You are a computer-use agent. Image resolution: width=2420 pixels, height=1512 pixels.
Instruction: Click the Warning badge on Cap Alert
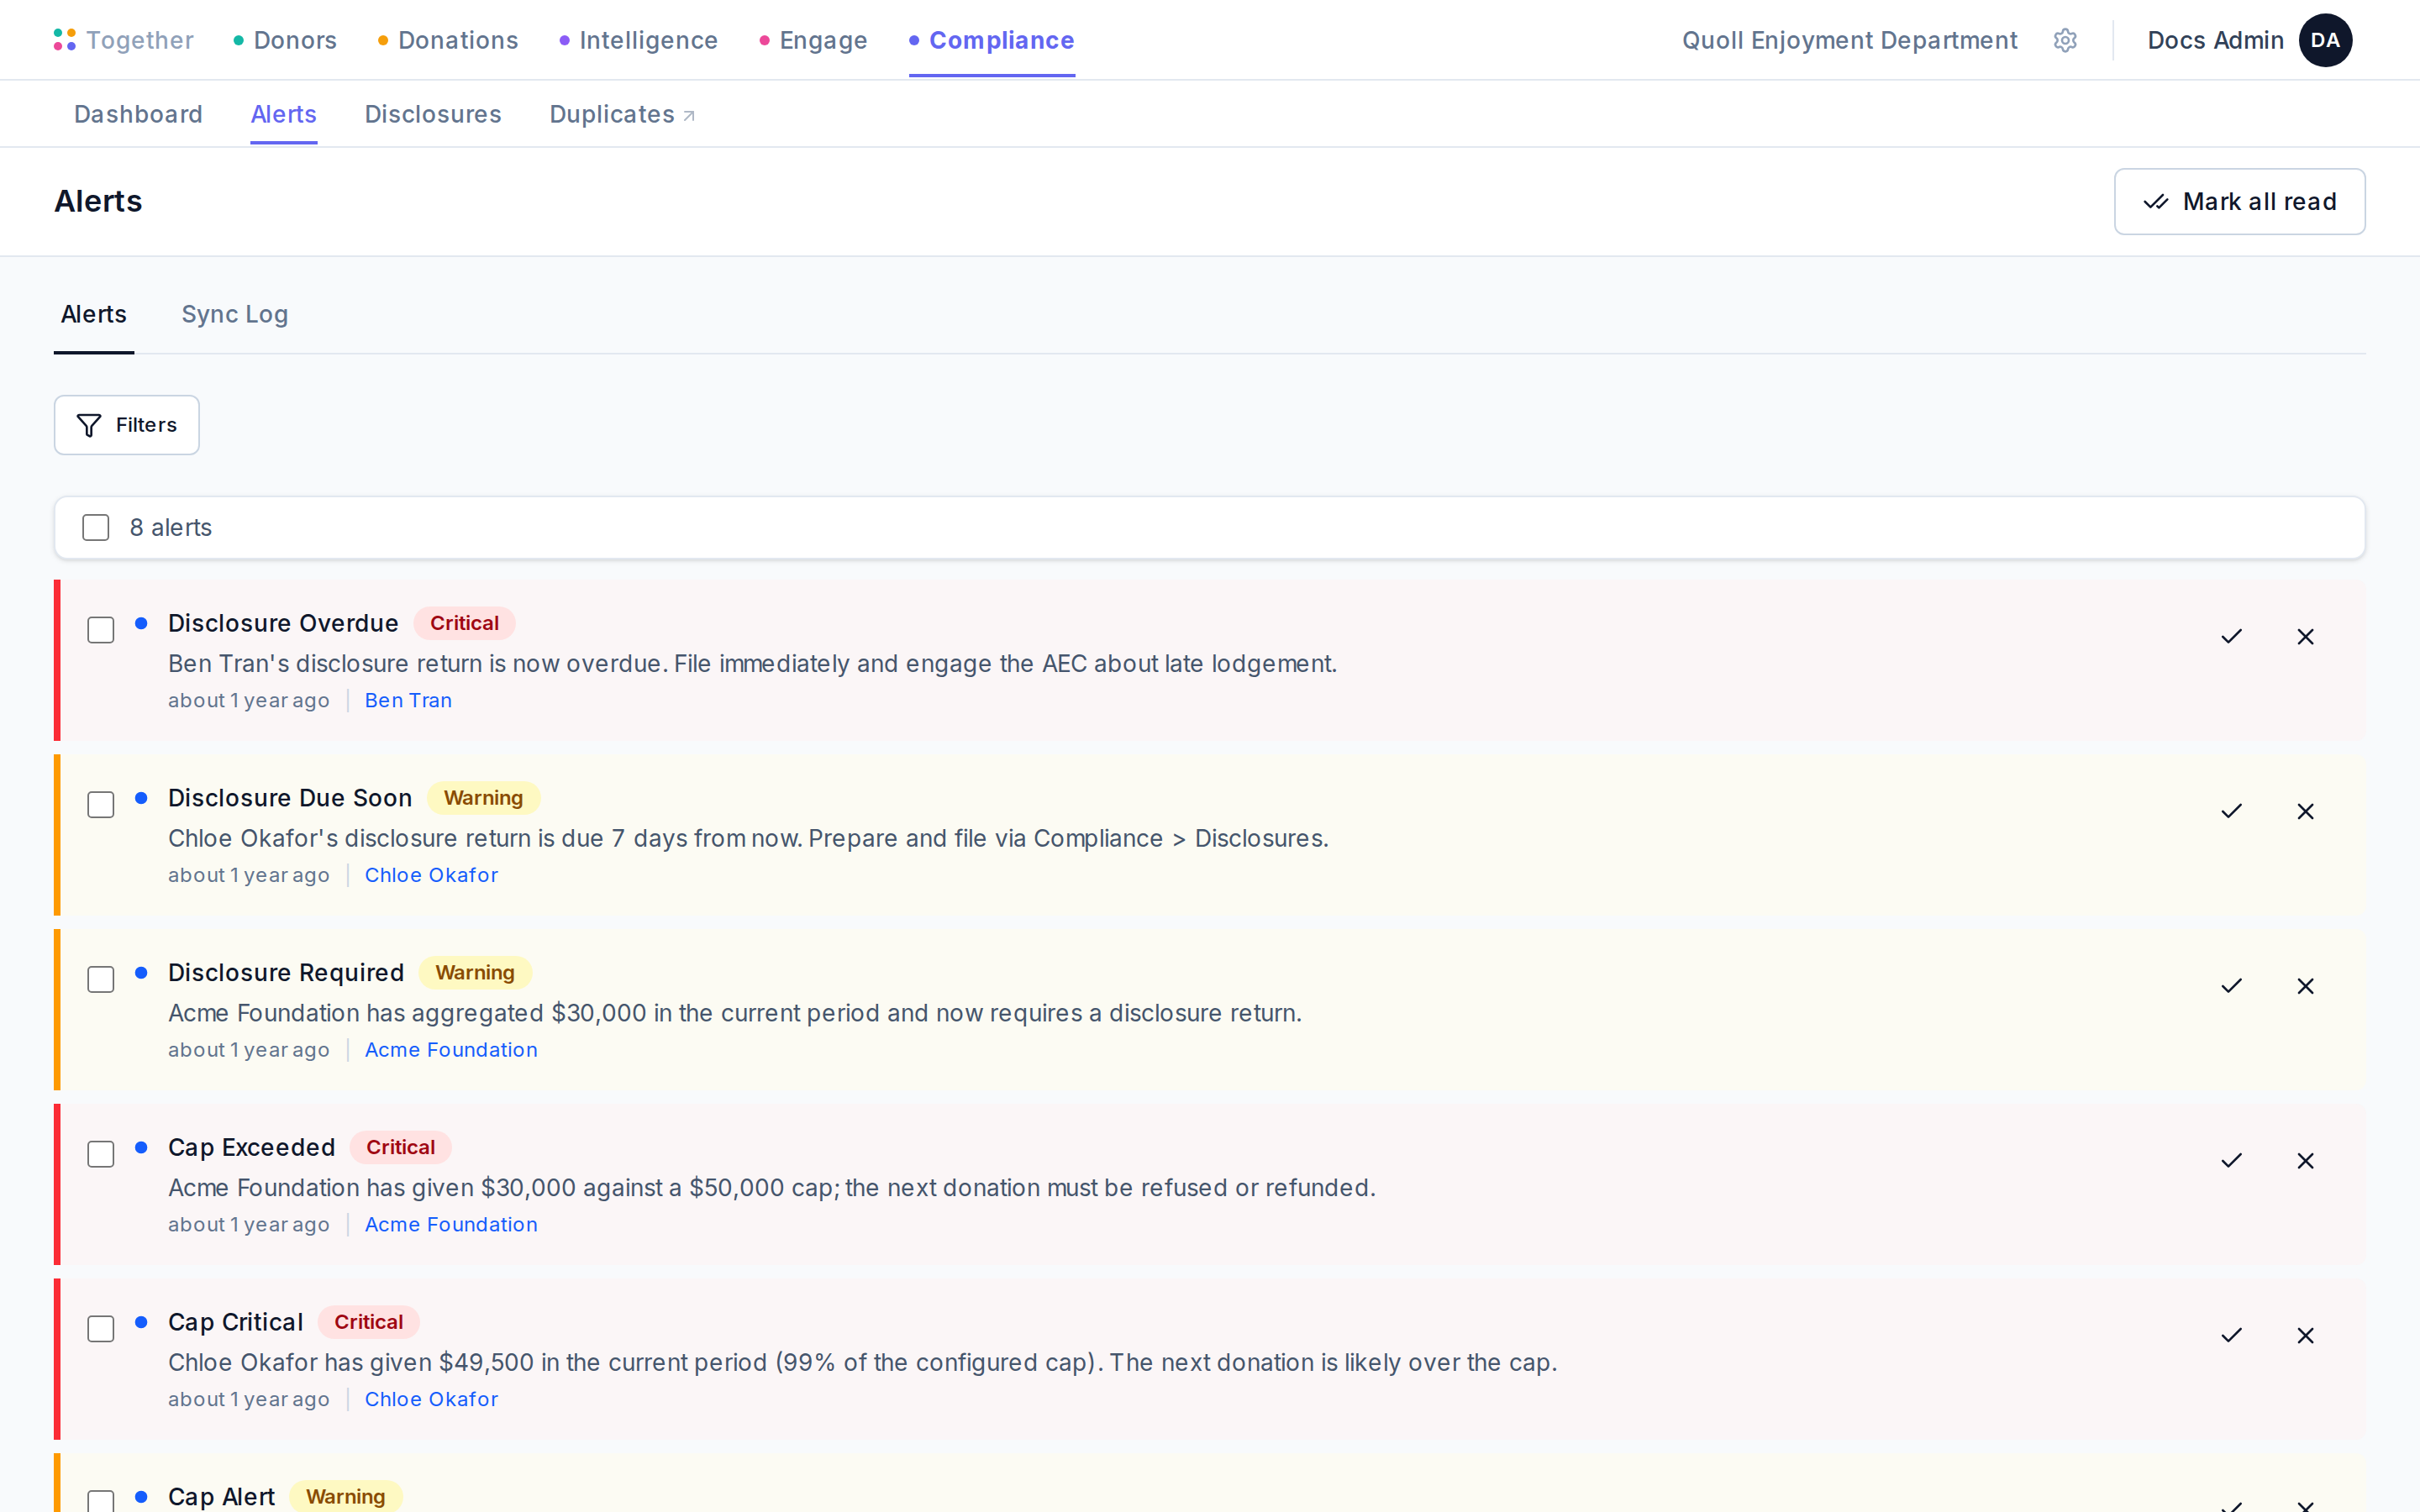345,1497
